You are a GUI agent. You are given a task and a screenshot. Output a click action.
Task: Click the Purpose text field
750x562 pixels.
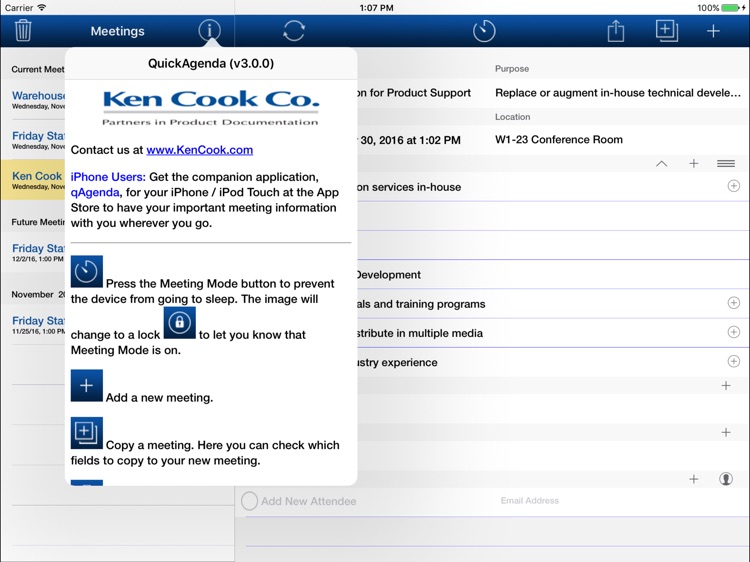click(x=618, y=93)
